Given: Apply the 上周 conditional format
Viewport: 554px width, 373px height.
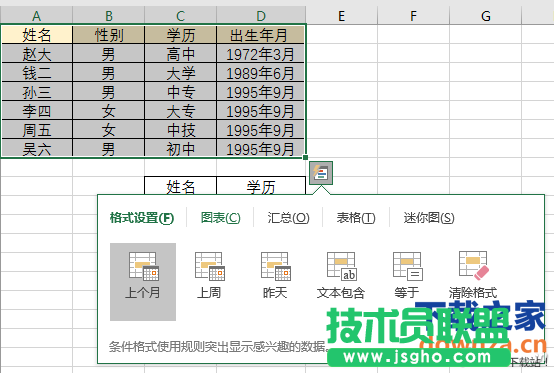Looking at the screenshot, I should click(x=209, y=276).
